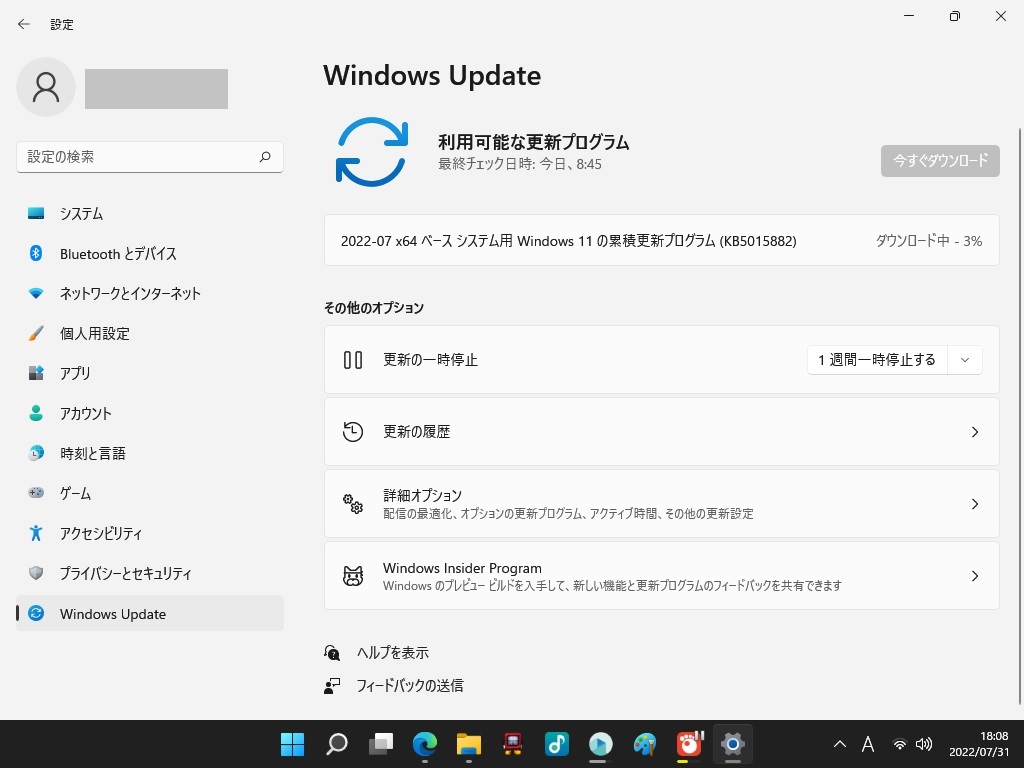Viewport: 1024px width, 768px height.
Task: Open the Windows Start menu
Action: tap(292, 744)
